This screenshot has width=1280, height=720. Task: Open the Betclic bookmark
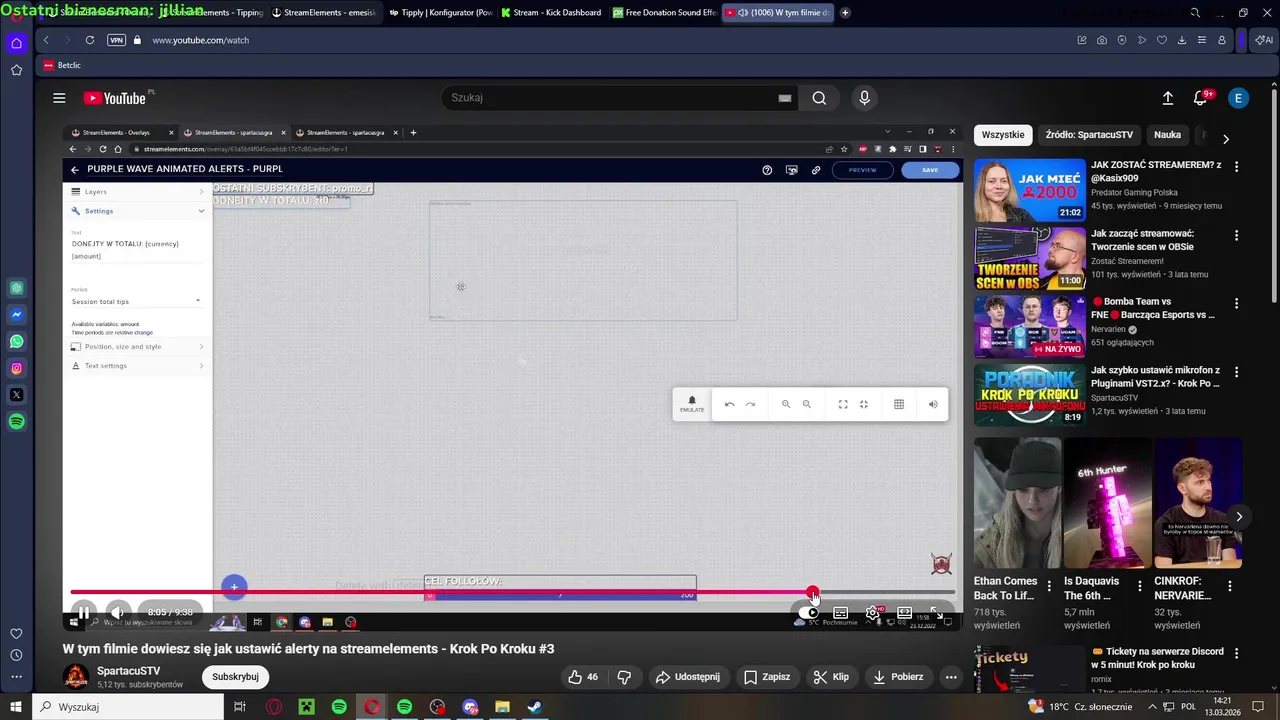(x=62, y=65)
